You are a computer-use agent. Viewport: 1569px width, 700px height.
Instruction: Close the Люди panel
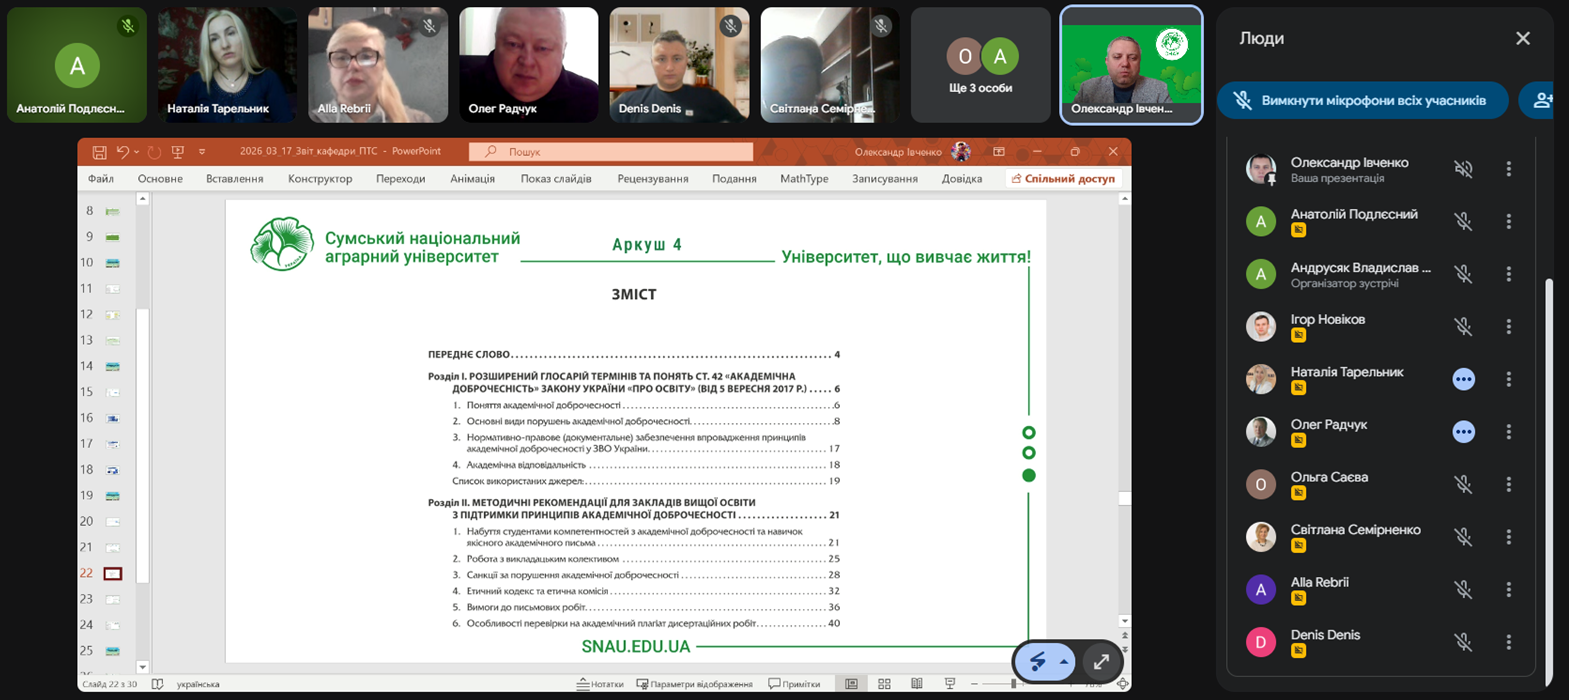coord(1522,38)
